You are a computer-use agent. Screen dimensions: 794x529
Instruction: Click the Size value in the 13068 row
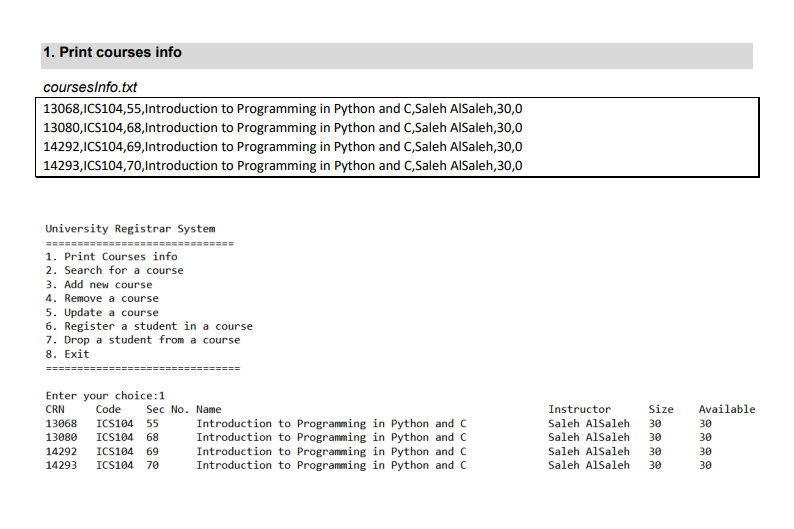(x=655, y=423)
